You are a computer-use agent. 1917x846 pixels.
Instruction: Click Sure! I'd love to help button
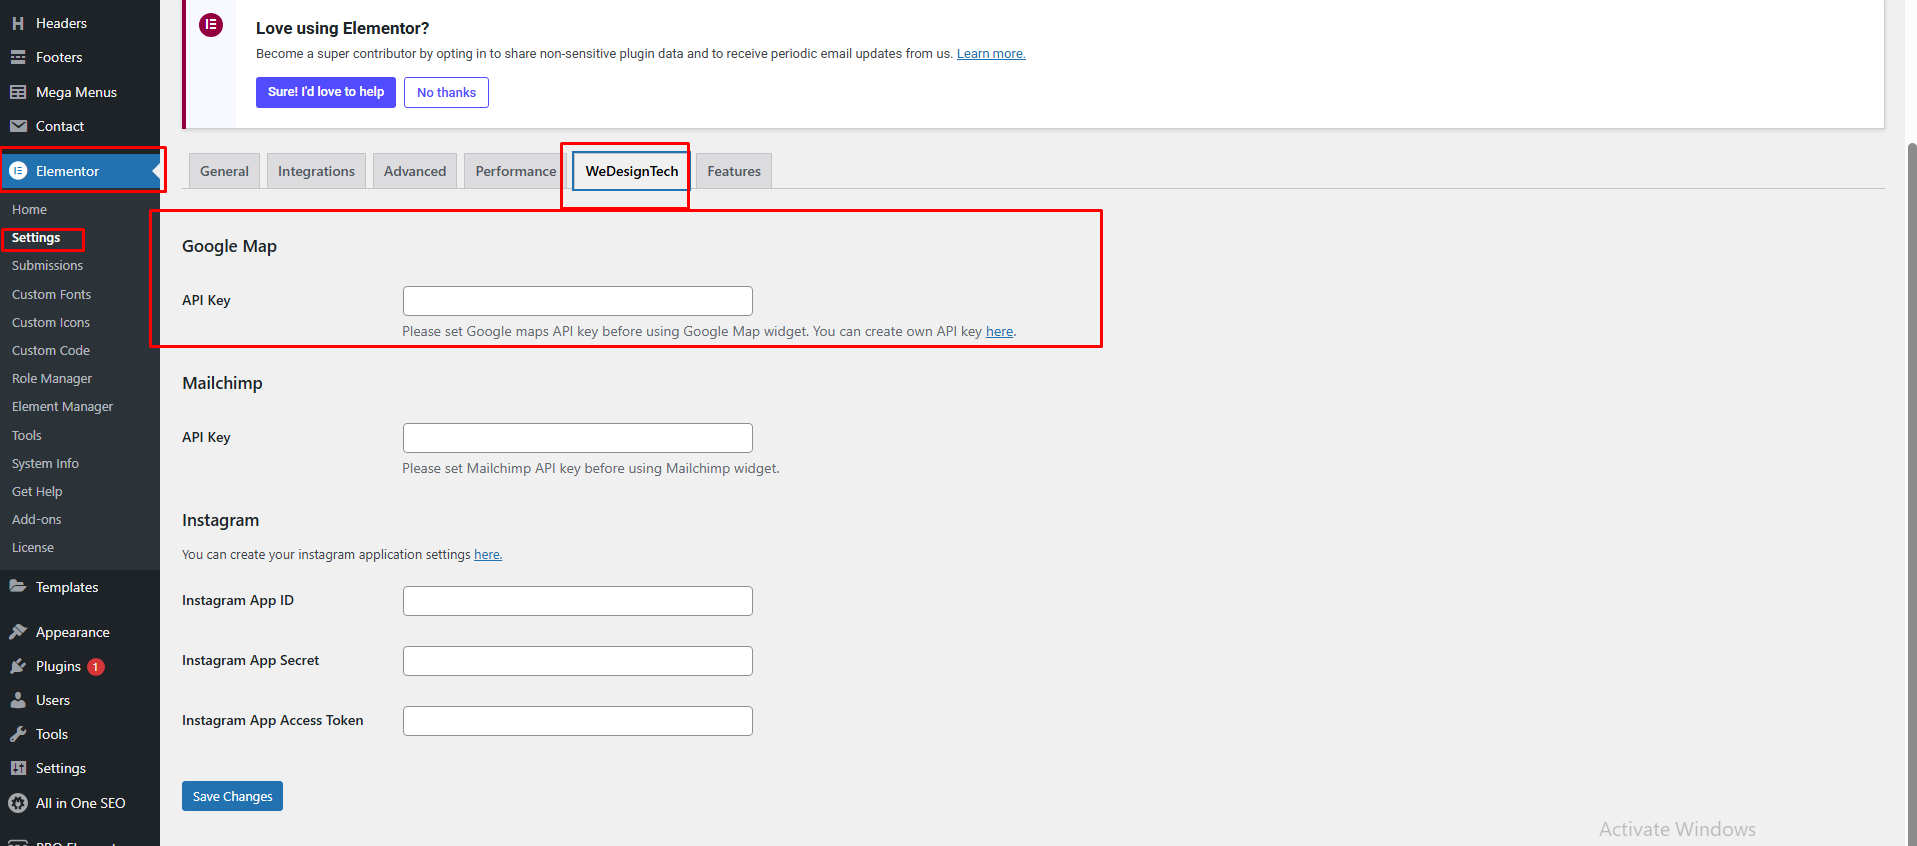(x=326, y=92)
